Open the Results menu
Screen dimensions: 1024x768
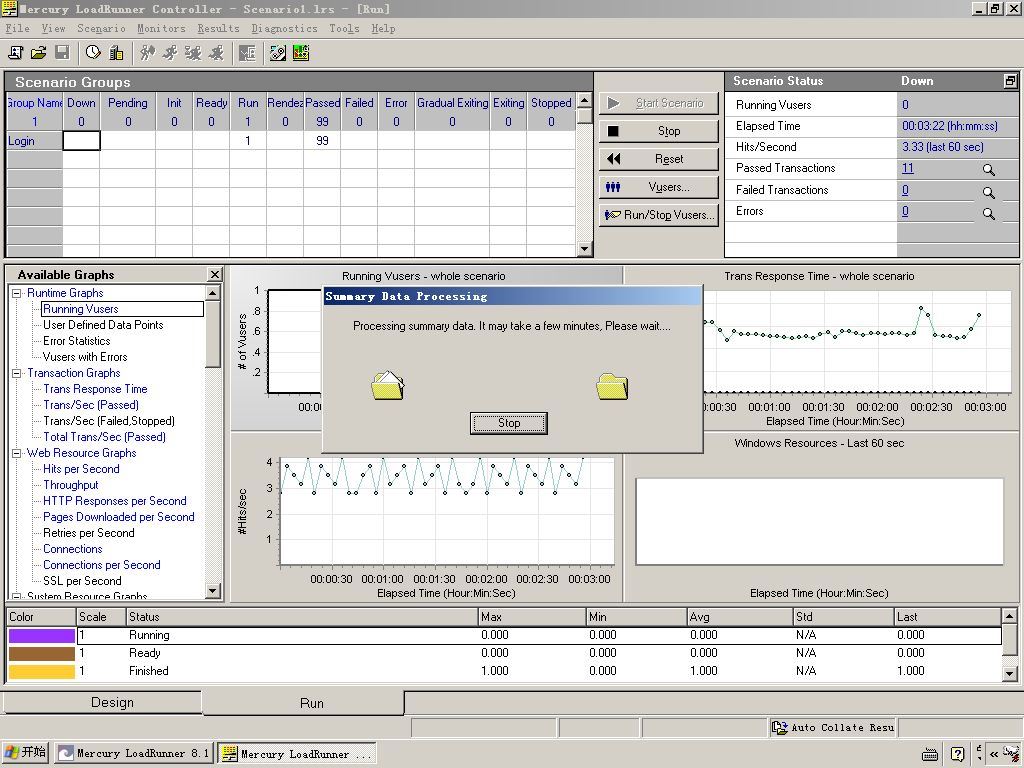tap(218, 28)
